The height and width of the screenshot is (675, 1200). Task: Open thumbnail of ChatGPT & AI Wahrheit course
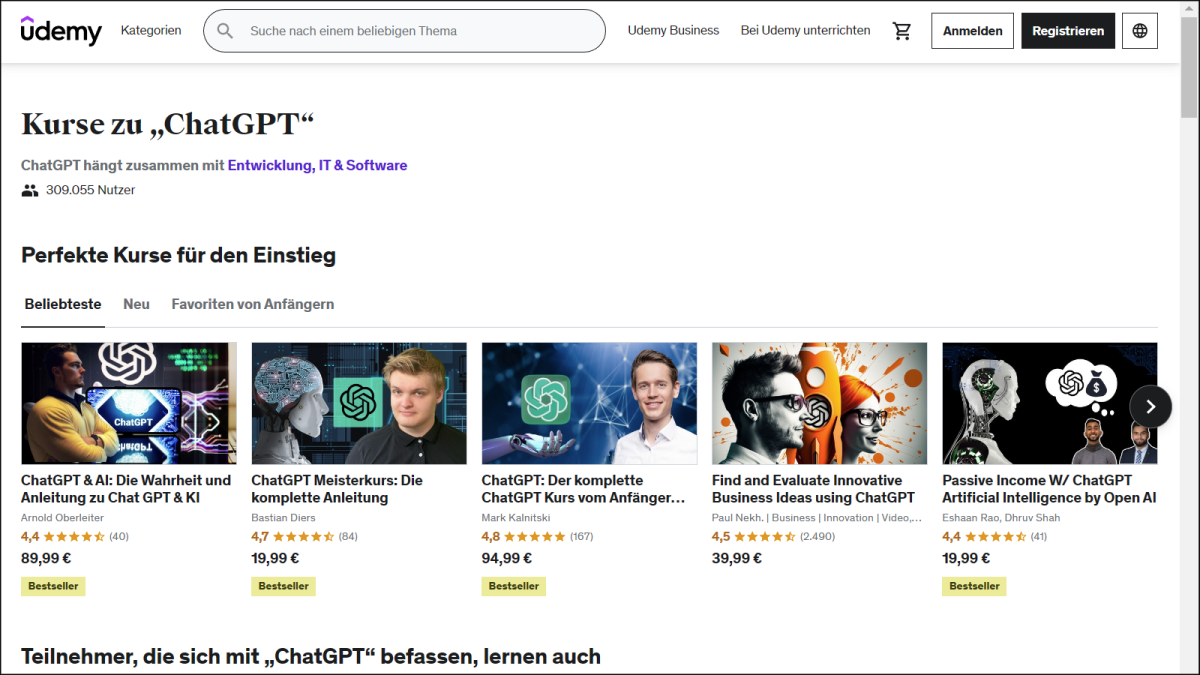129,403
